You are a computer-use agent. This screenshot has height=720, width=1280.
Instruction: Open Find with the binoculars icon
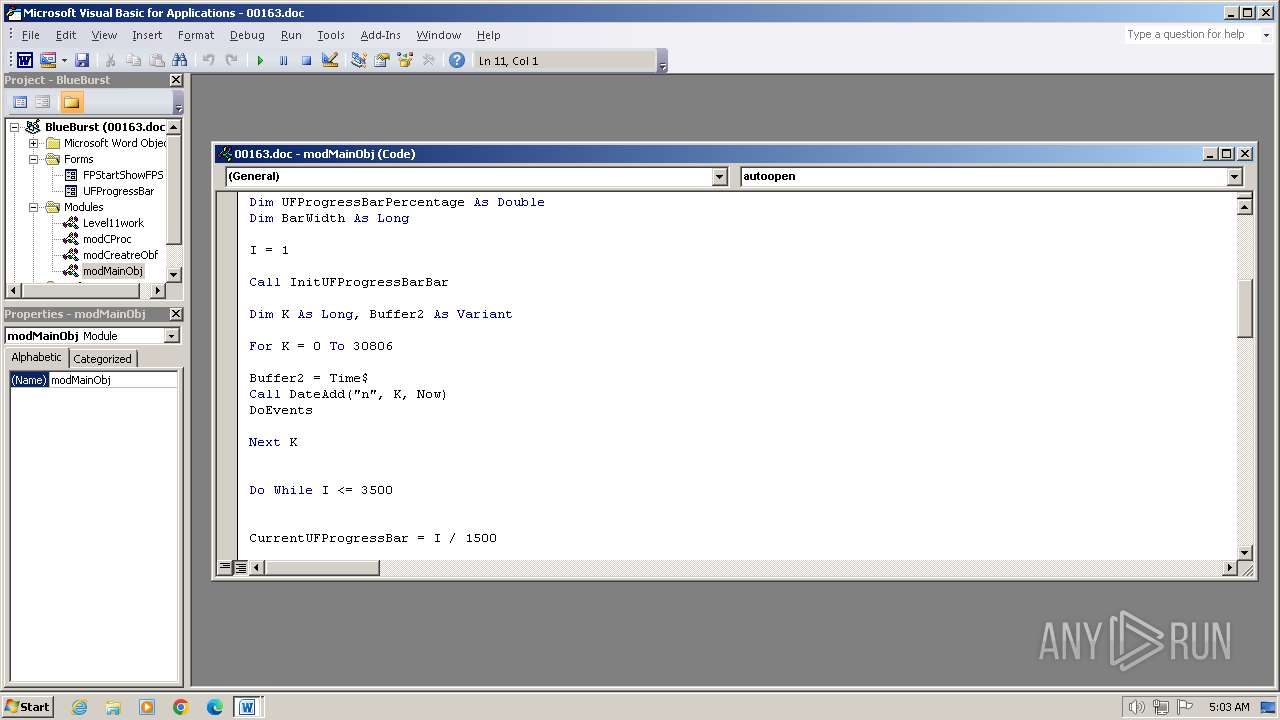pos(180,61)
